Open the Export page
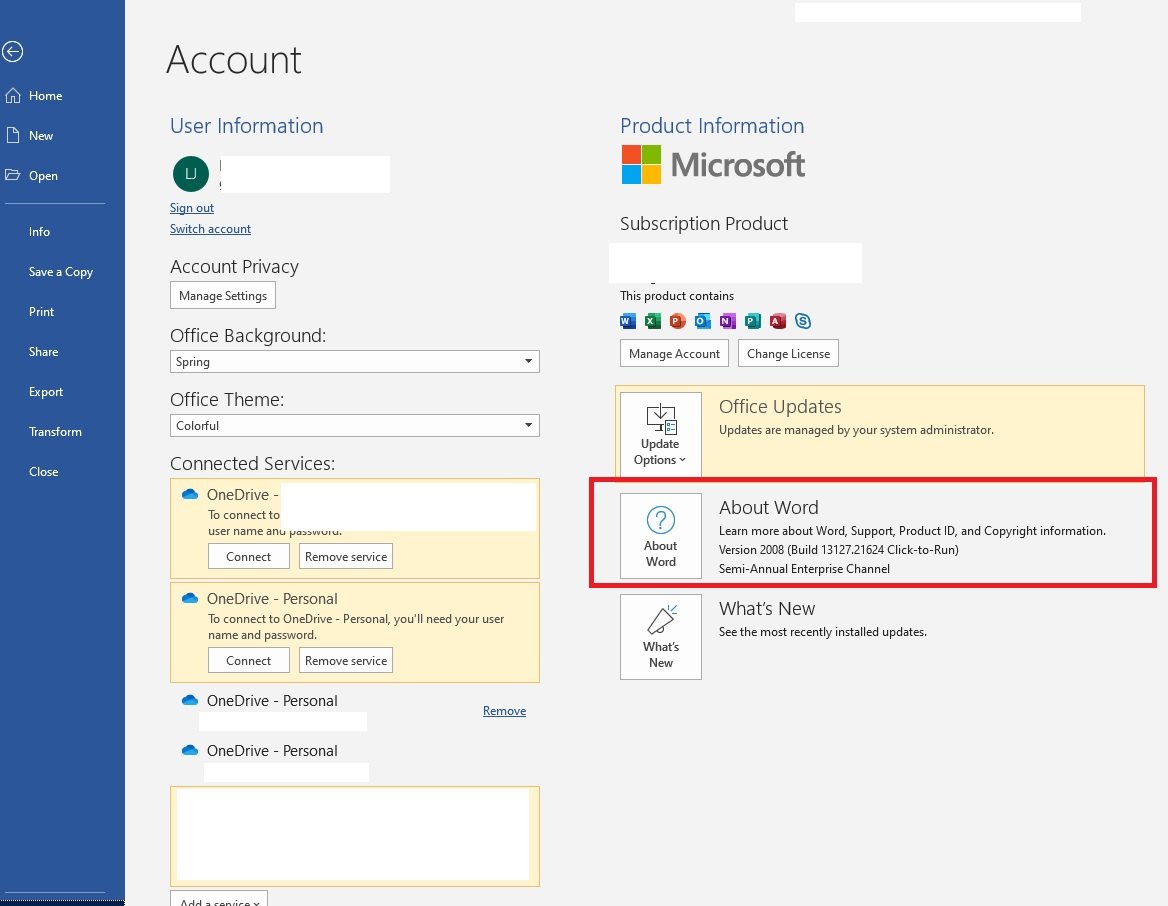Viewport: 1168px width, 906px height. point(46,392)
